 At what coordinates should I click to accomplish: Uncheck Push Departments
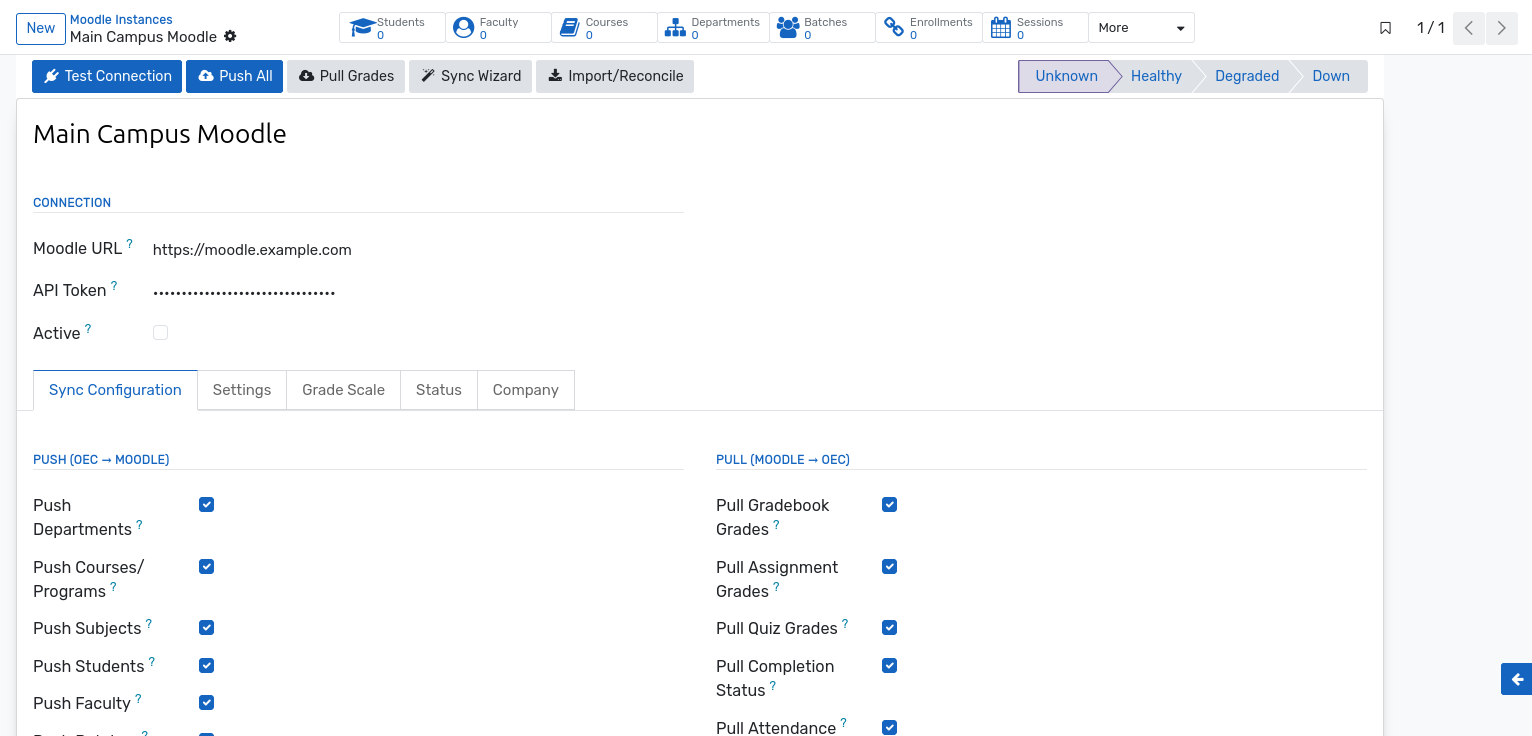[x=206, y=505]
